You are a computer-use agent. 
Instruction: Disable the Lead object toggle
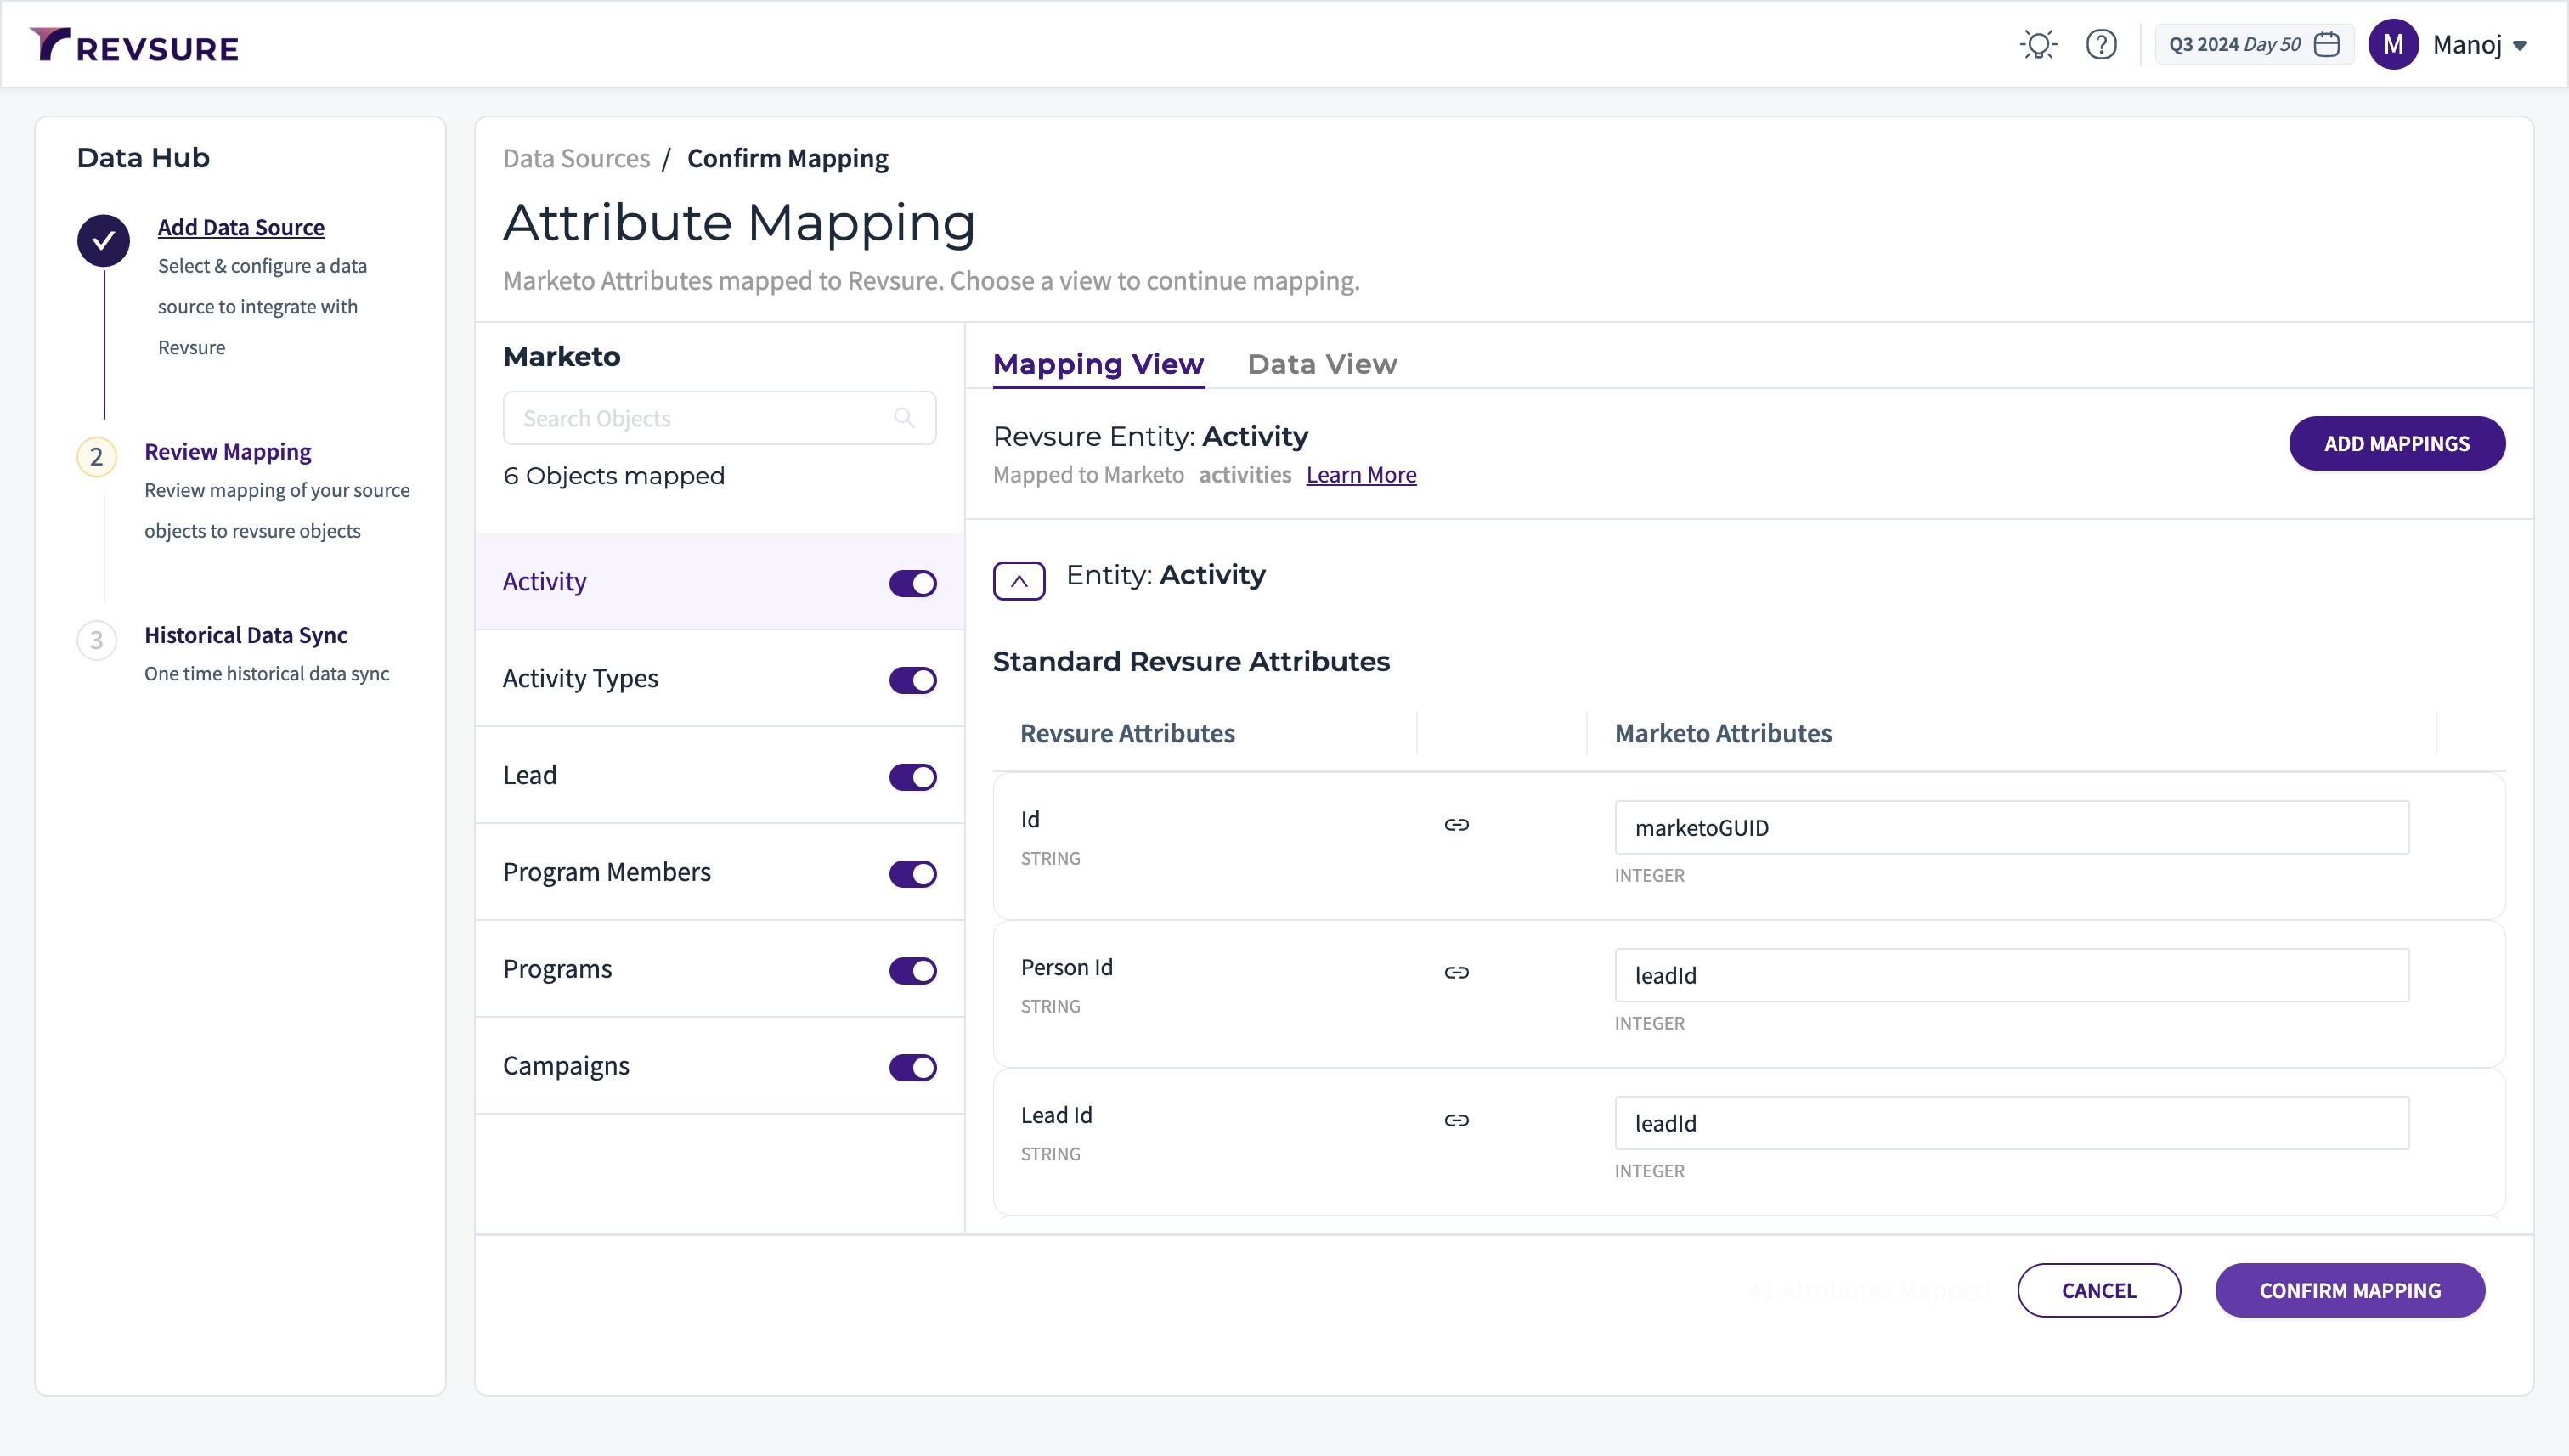click(x=912, y=777)
